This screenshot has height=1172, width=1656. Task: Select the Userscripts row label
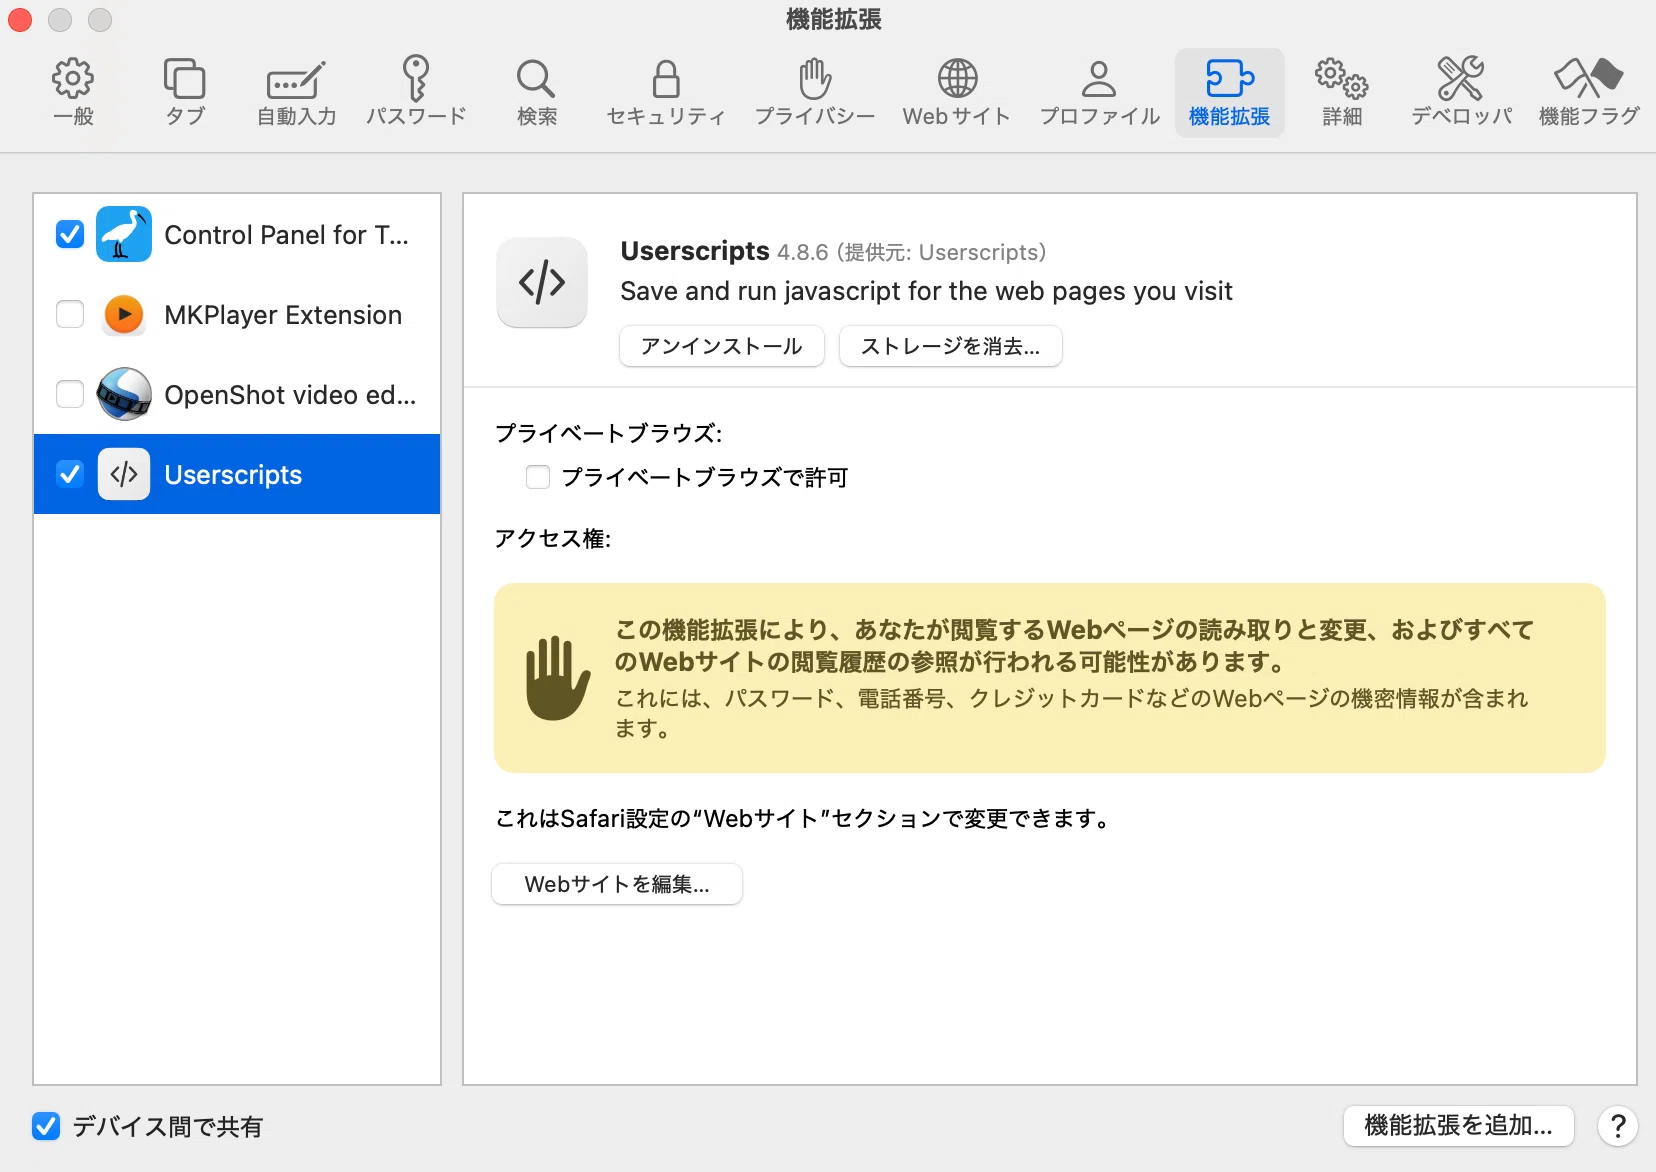233,475
